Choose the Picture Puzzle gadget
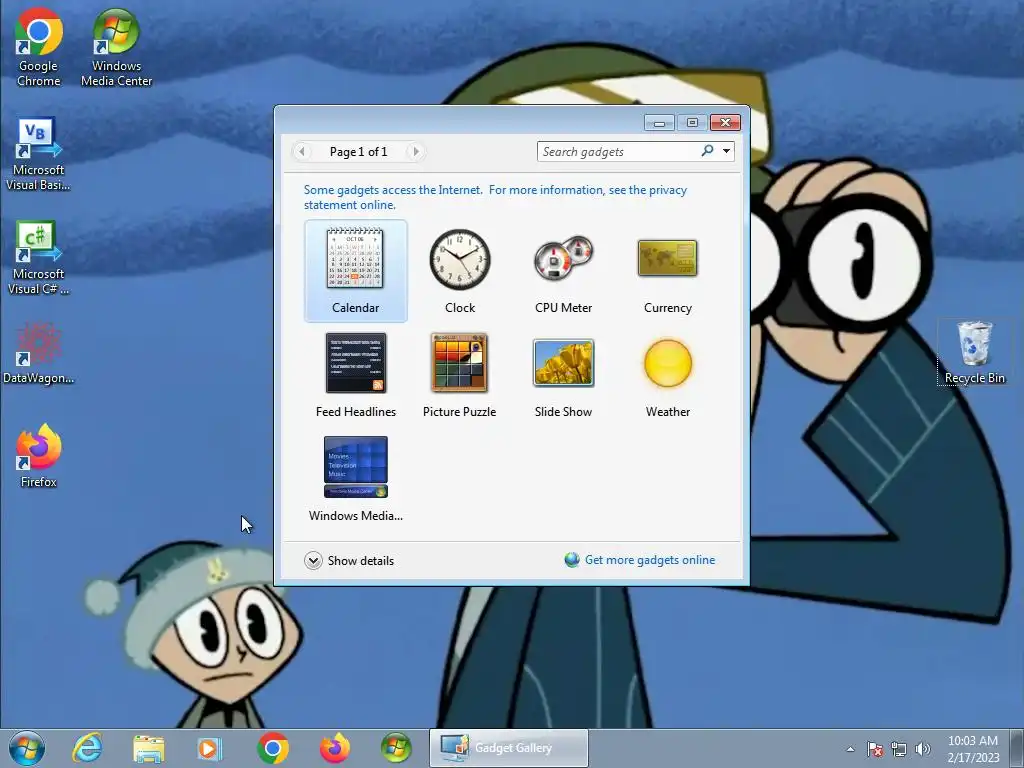1024x768 pixels. click(460, 375)
